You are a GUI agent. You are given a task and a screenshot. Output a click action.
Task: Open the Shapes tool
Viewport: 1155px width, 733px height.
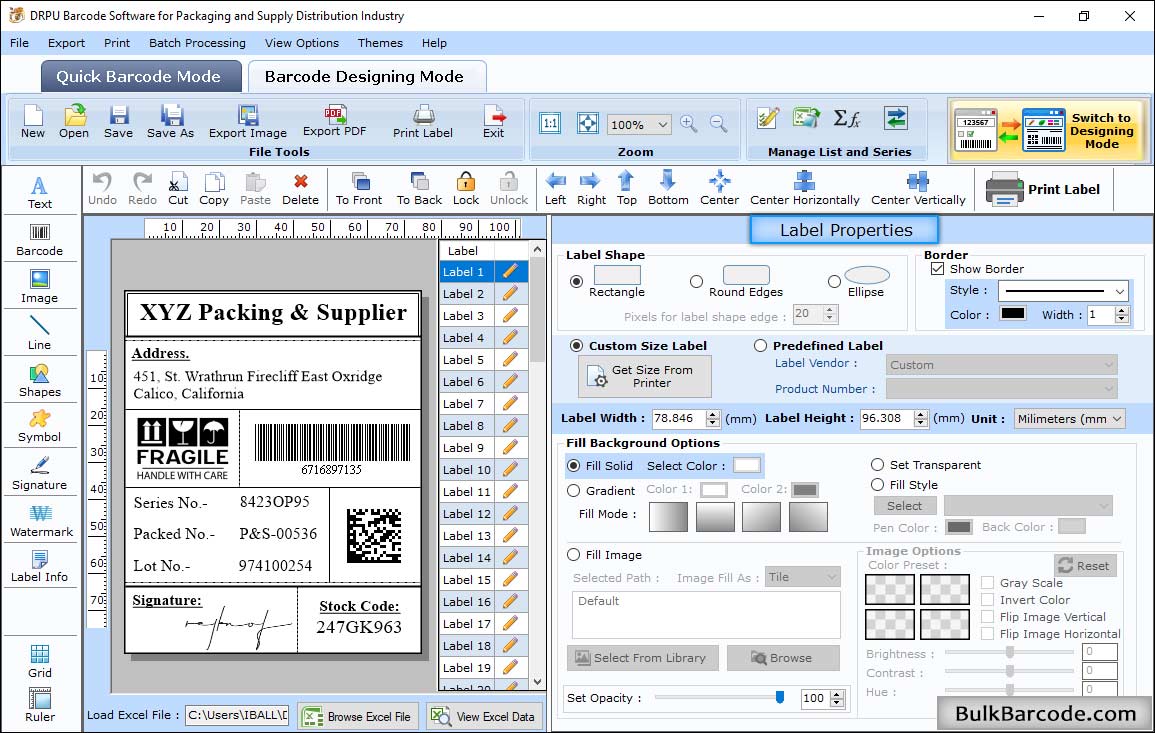click(40, 380)
